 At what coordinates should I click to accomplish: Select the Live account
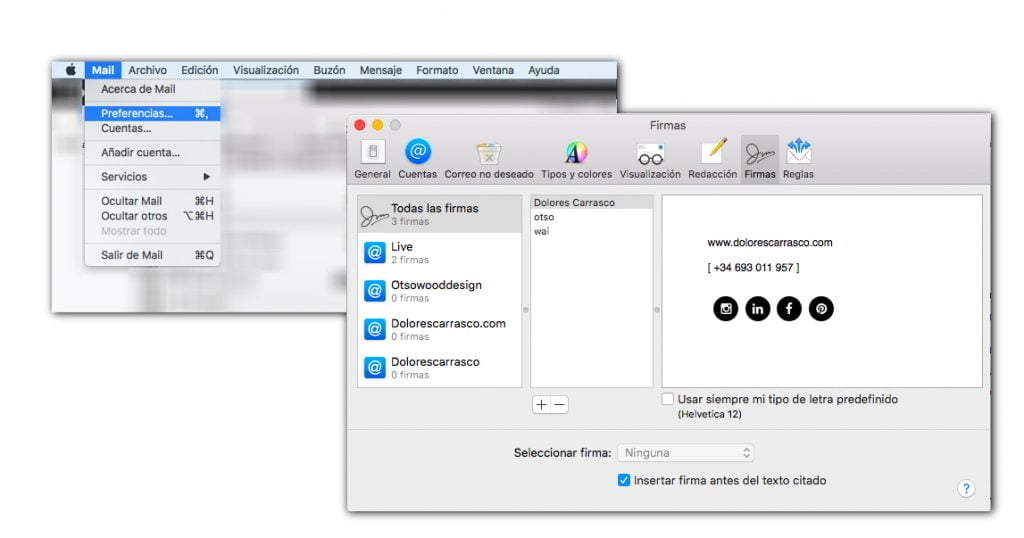pyautogui.click(x=440, y=253)
